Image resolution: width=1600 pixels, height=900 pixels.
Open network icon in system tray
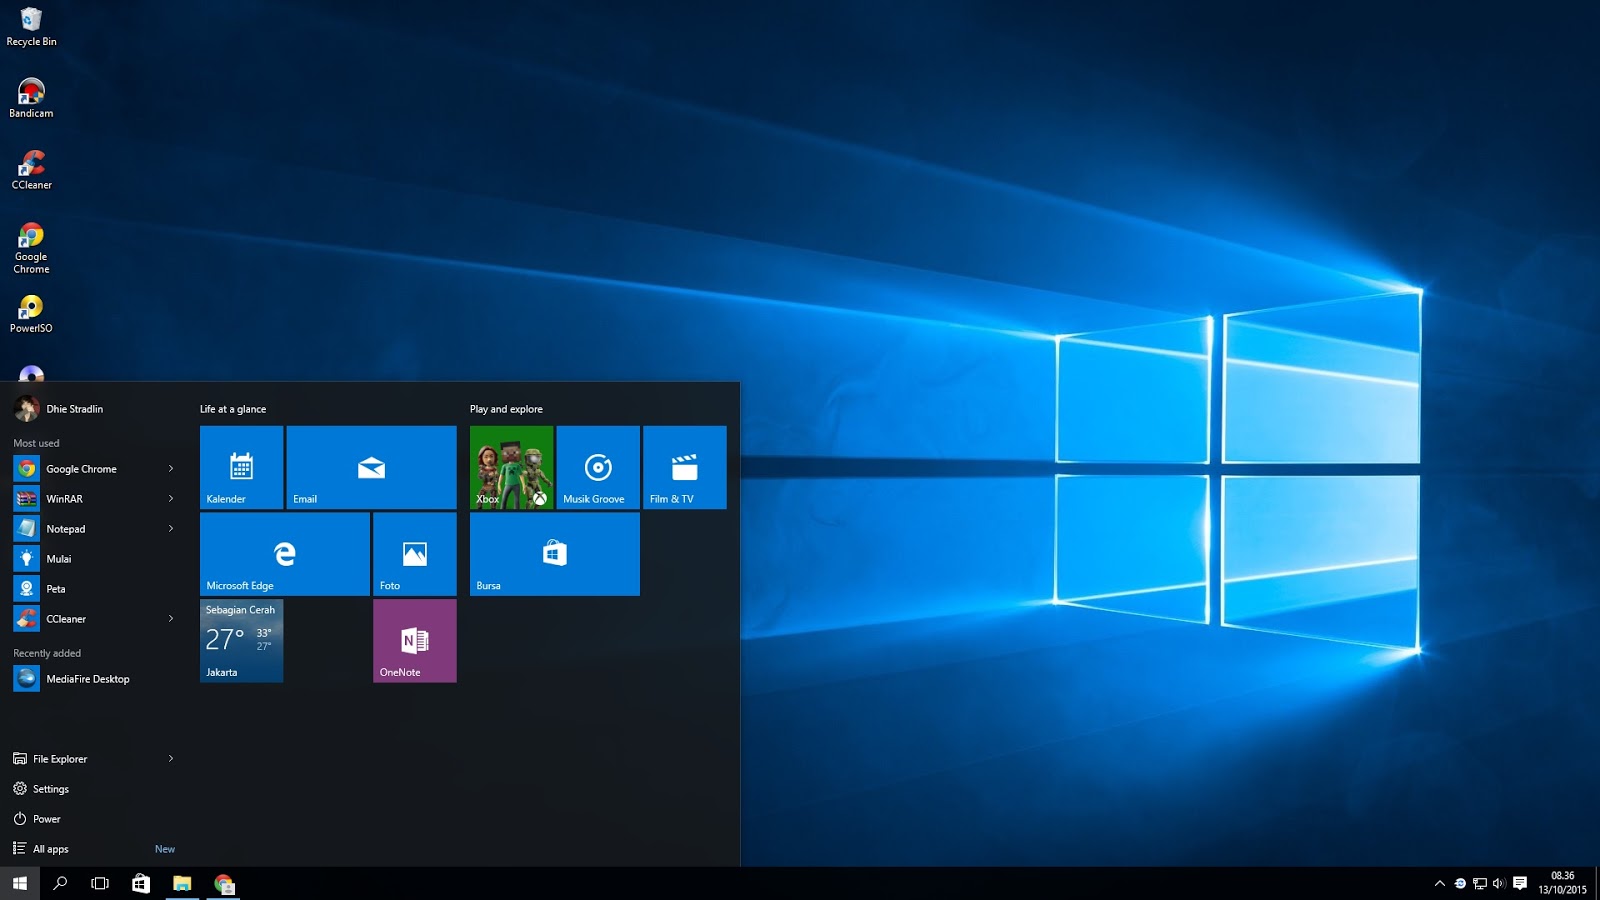pyautogui.click(x=1480, y=883)
